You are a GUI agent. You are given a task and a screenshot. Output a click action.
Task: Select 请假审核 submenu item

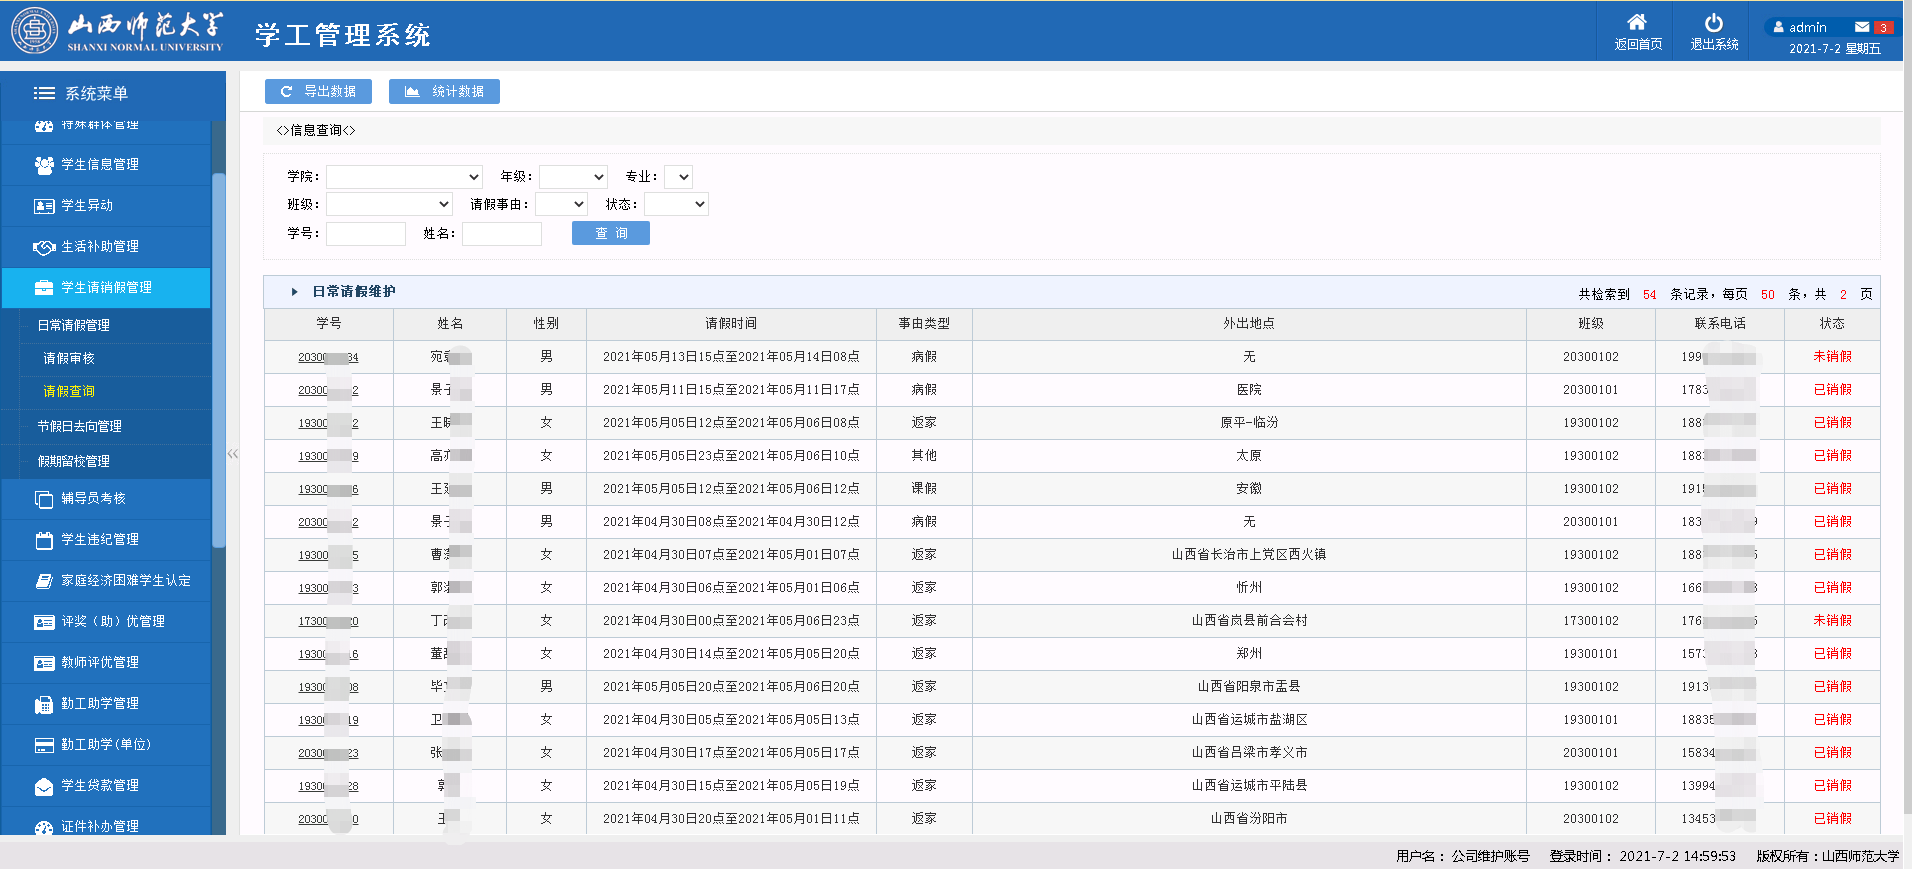coord(68,359)
